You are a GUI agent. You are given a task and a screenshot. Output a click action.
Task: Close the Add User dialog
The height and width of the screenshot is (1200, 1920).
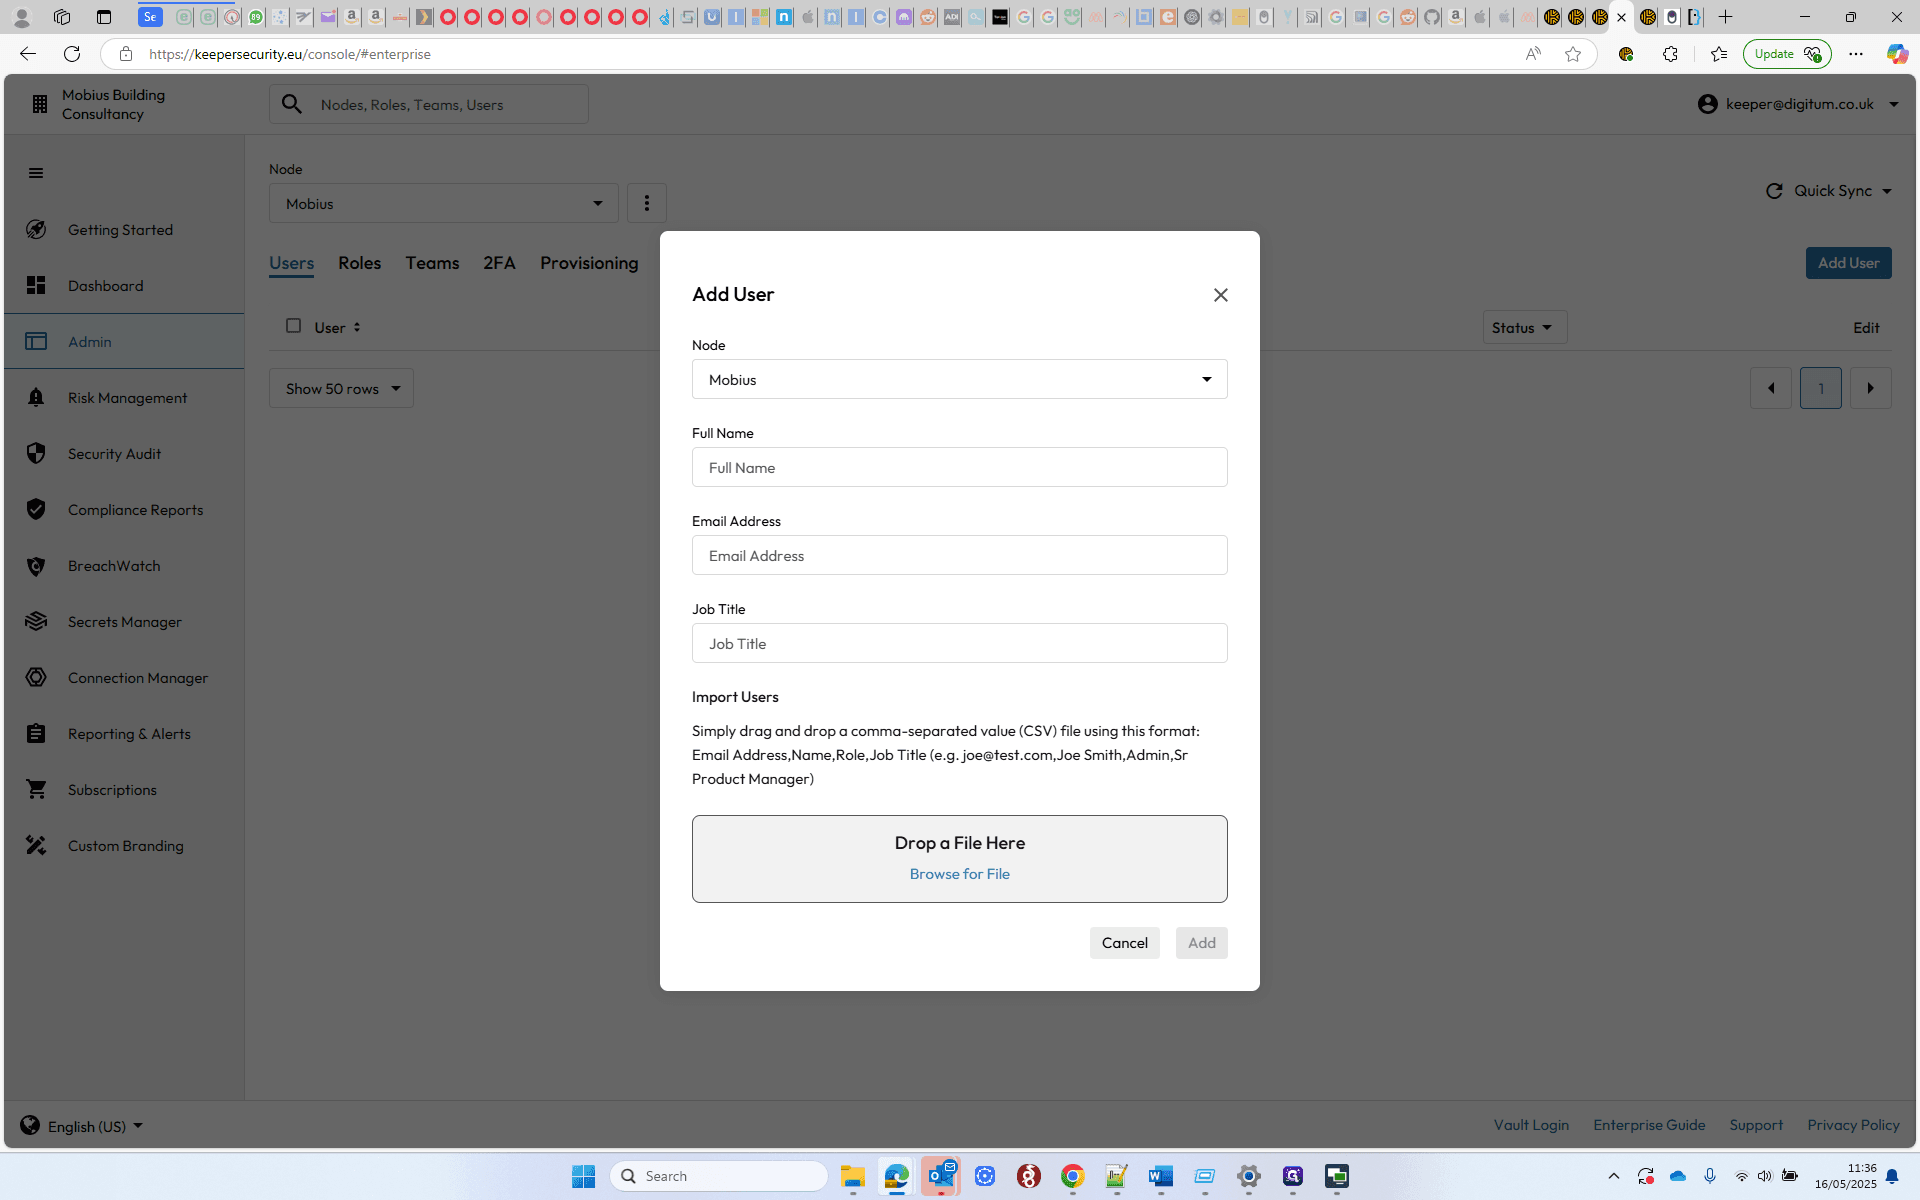(1220, 295)
